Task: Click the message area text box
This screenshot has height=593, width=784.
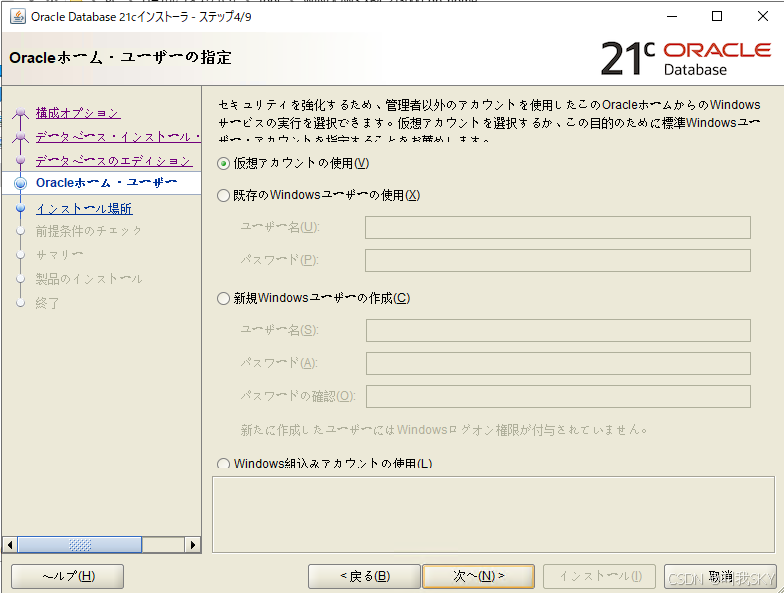Action: [493, 514]
